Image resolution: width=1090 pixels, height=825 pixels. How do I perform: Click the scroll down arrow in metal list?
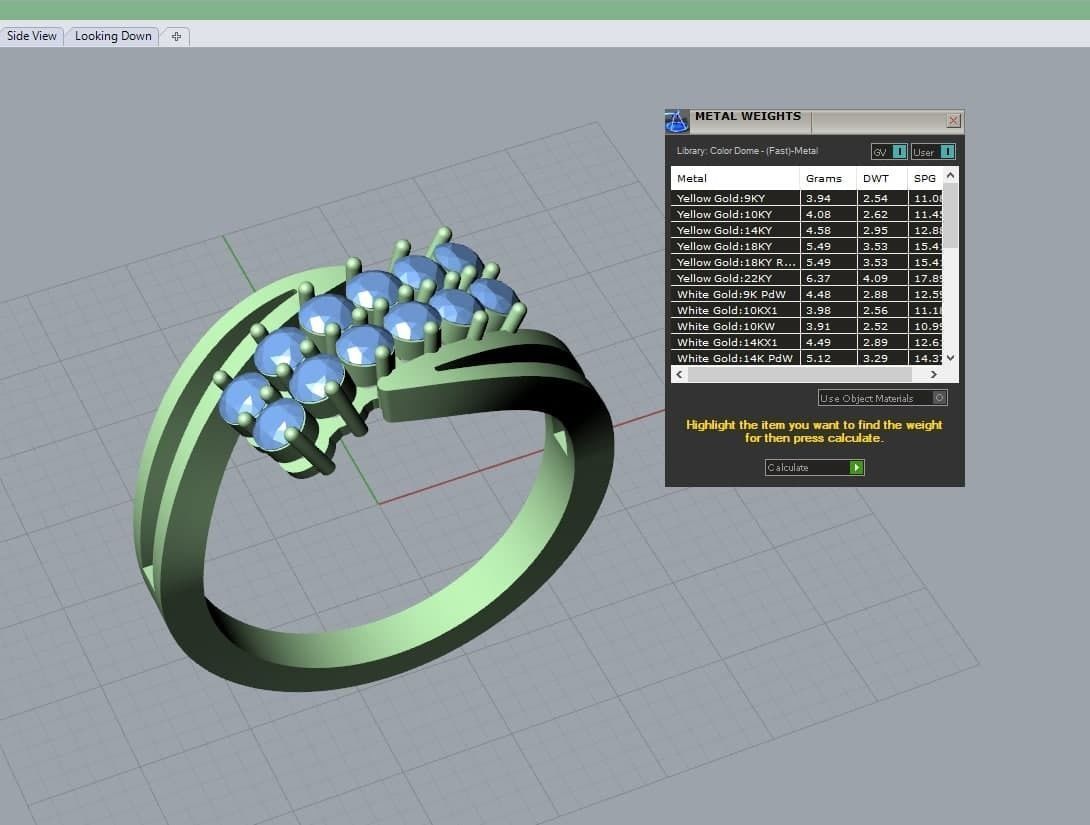pos(950,358)
